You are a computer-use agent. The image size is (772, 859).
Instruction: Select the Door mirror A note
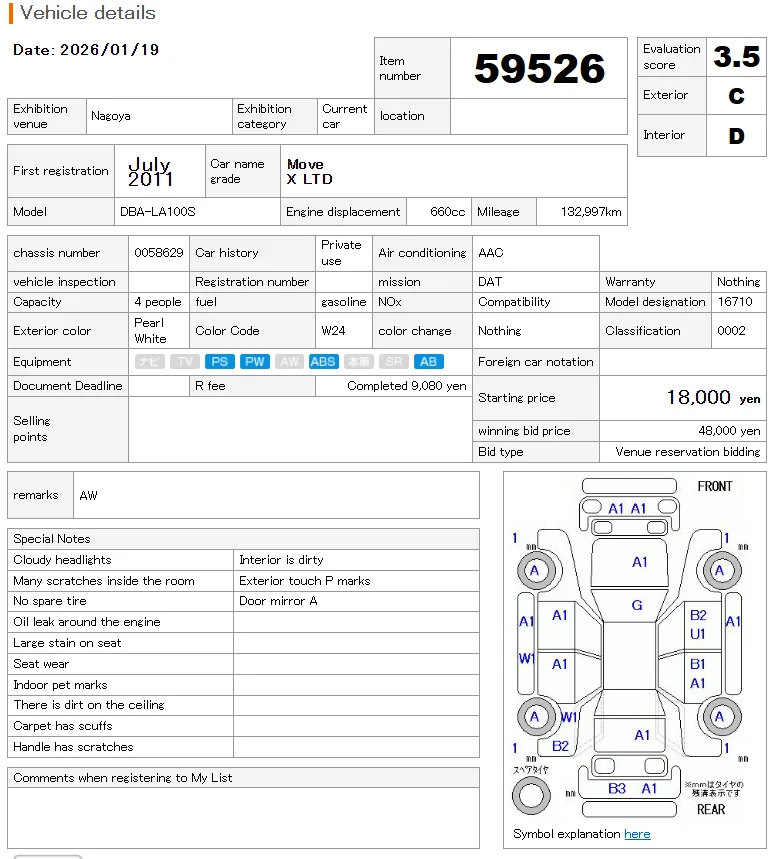(x=278, y=601)
